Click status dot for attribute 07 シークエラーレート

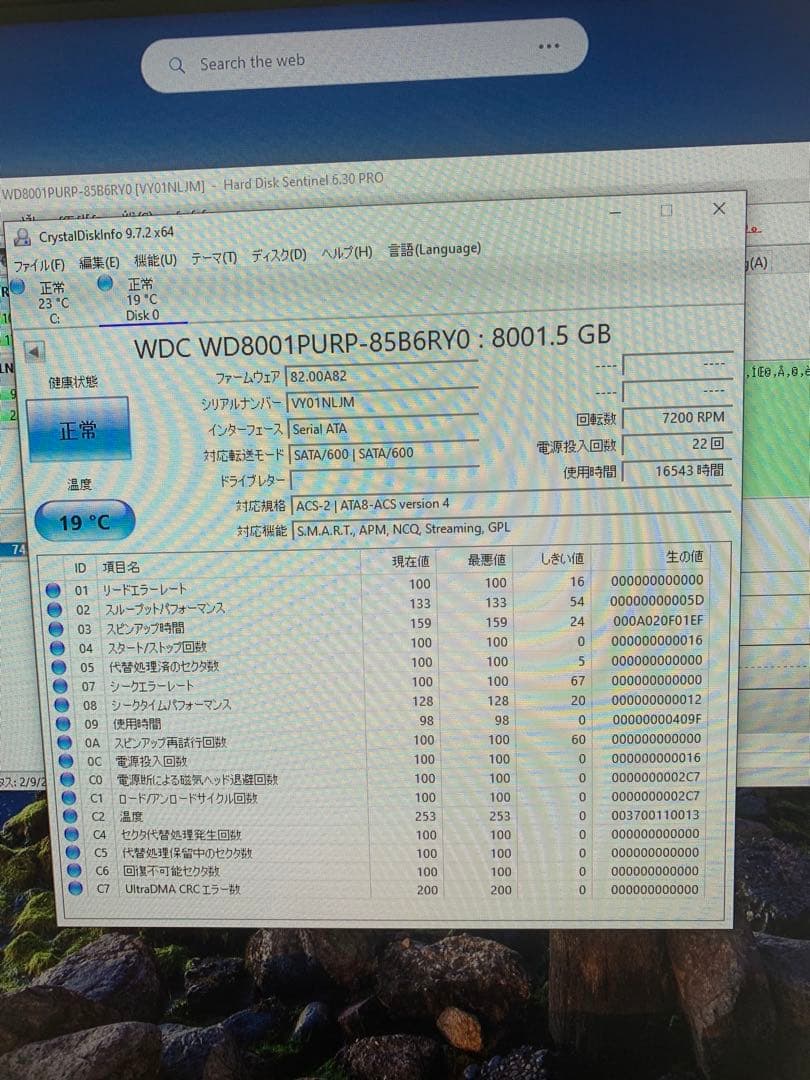pyautogui.click(x=60, y=686)
